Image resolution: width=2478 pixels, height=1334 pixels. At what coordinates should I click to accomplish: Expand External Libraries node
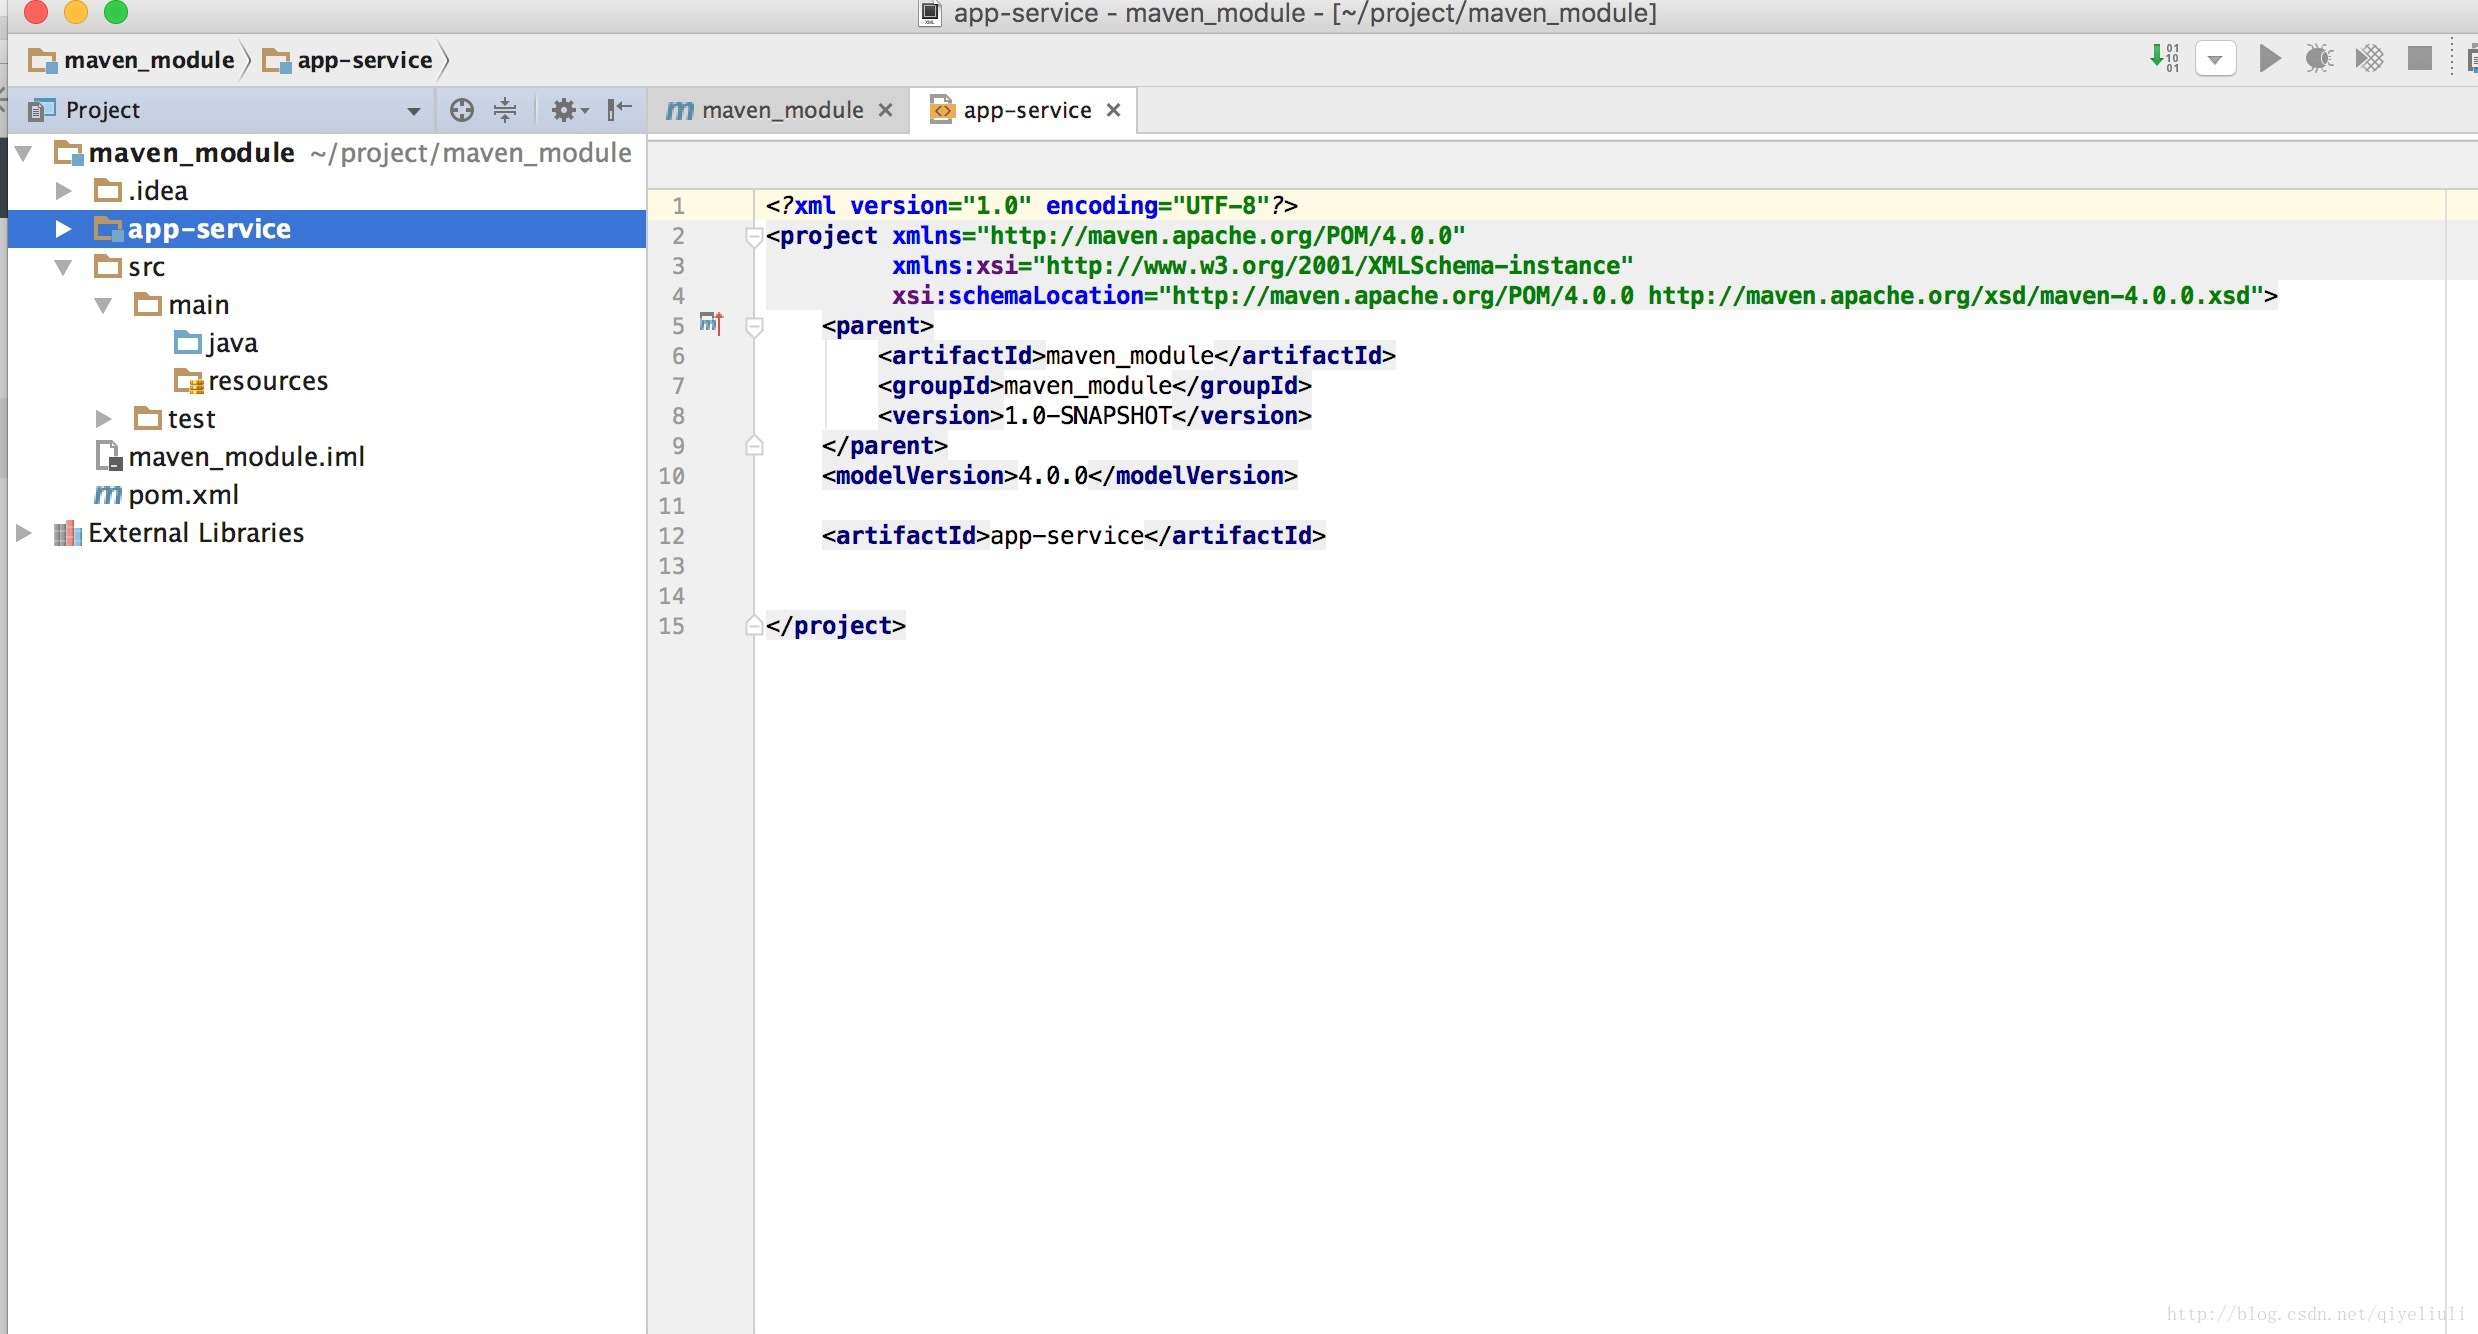tap(24, 533)
